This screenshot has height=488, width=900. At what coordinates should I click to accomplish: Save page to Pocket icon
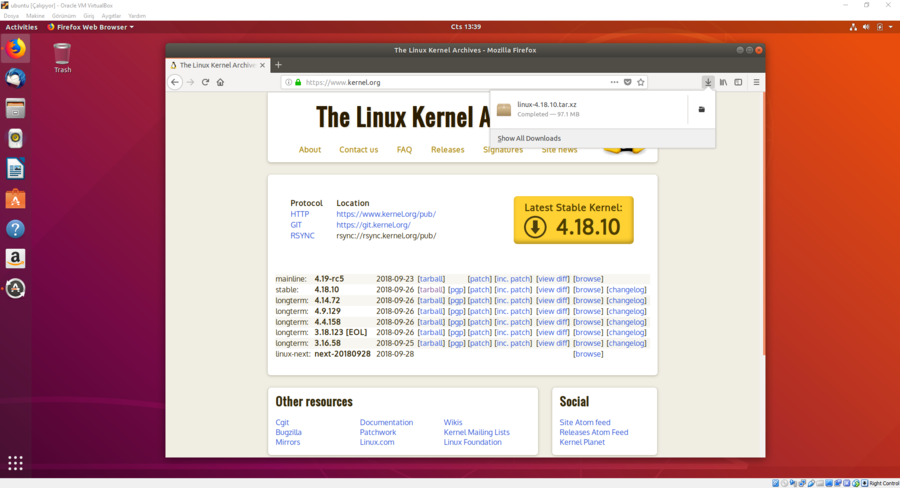pyautogui.click(x=628, y=82)
